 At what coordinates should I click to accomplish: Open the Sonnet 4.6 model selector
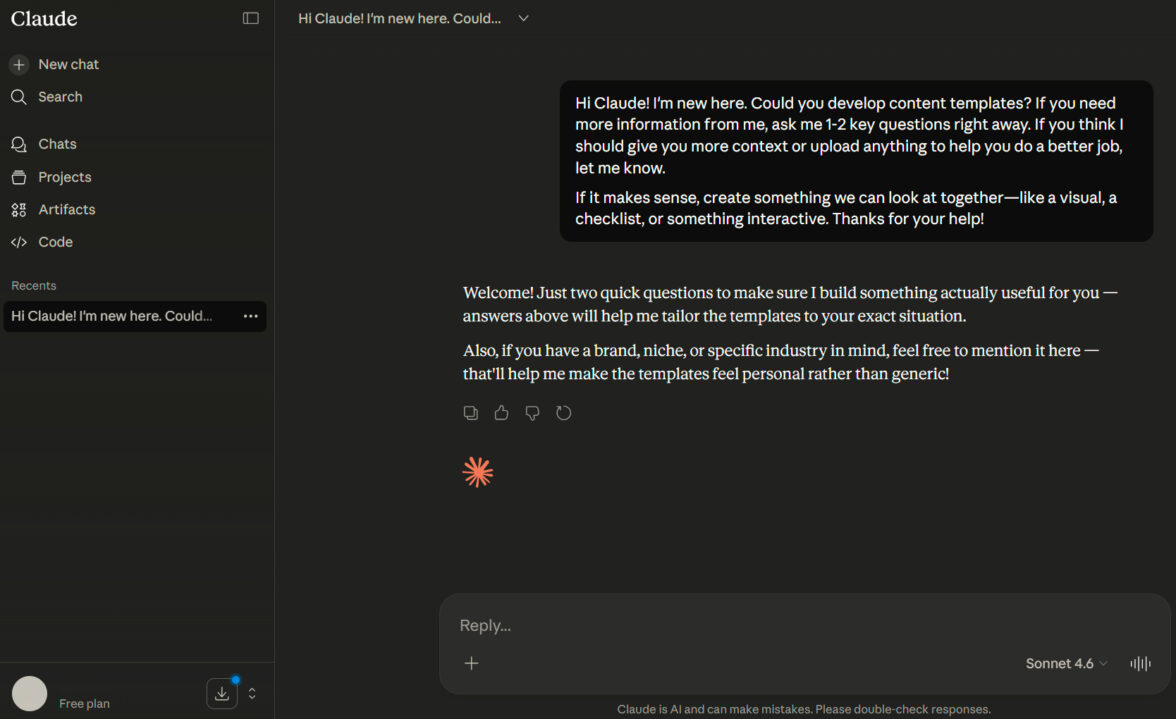coord(1066,663)
